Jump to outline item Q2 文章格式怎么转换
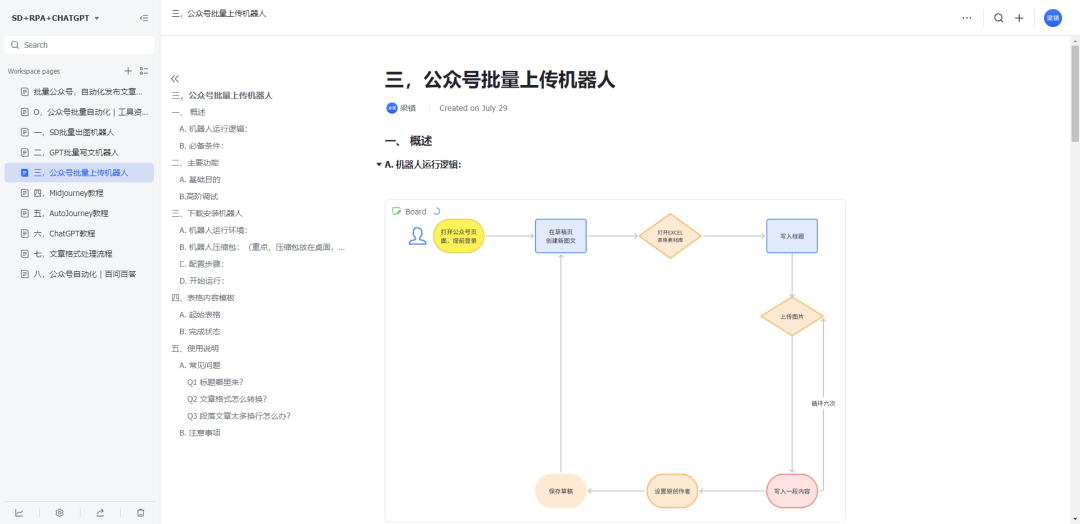1080x524 pixels. (x=227, y=399)
